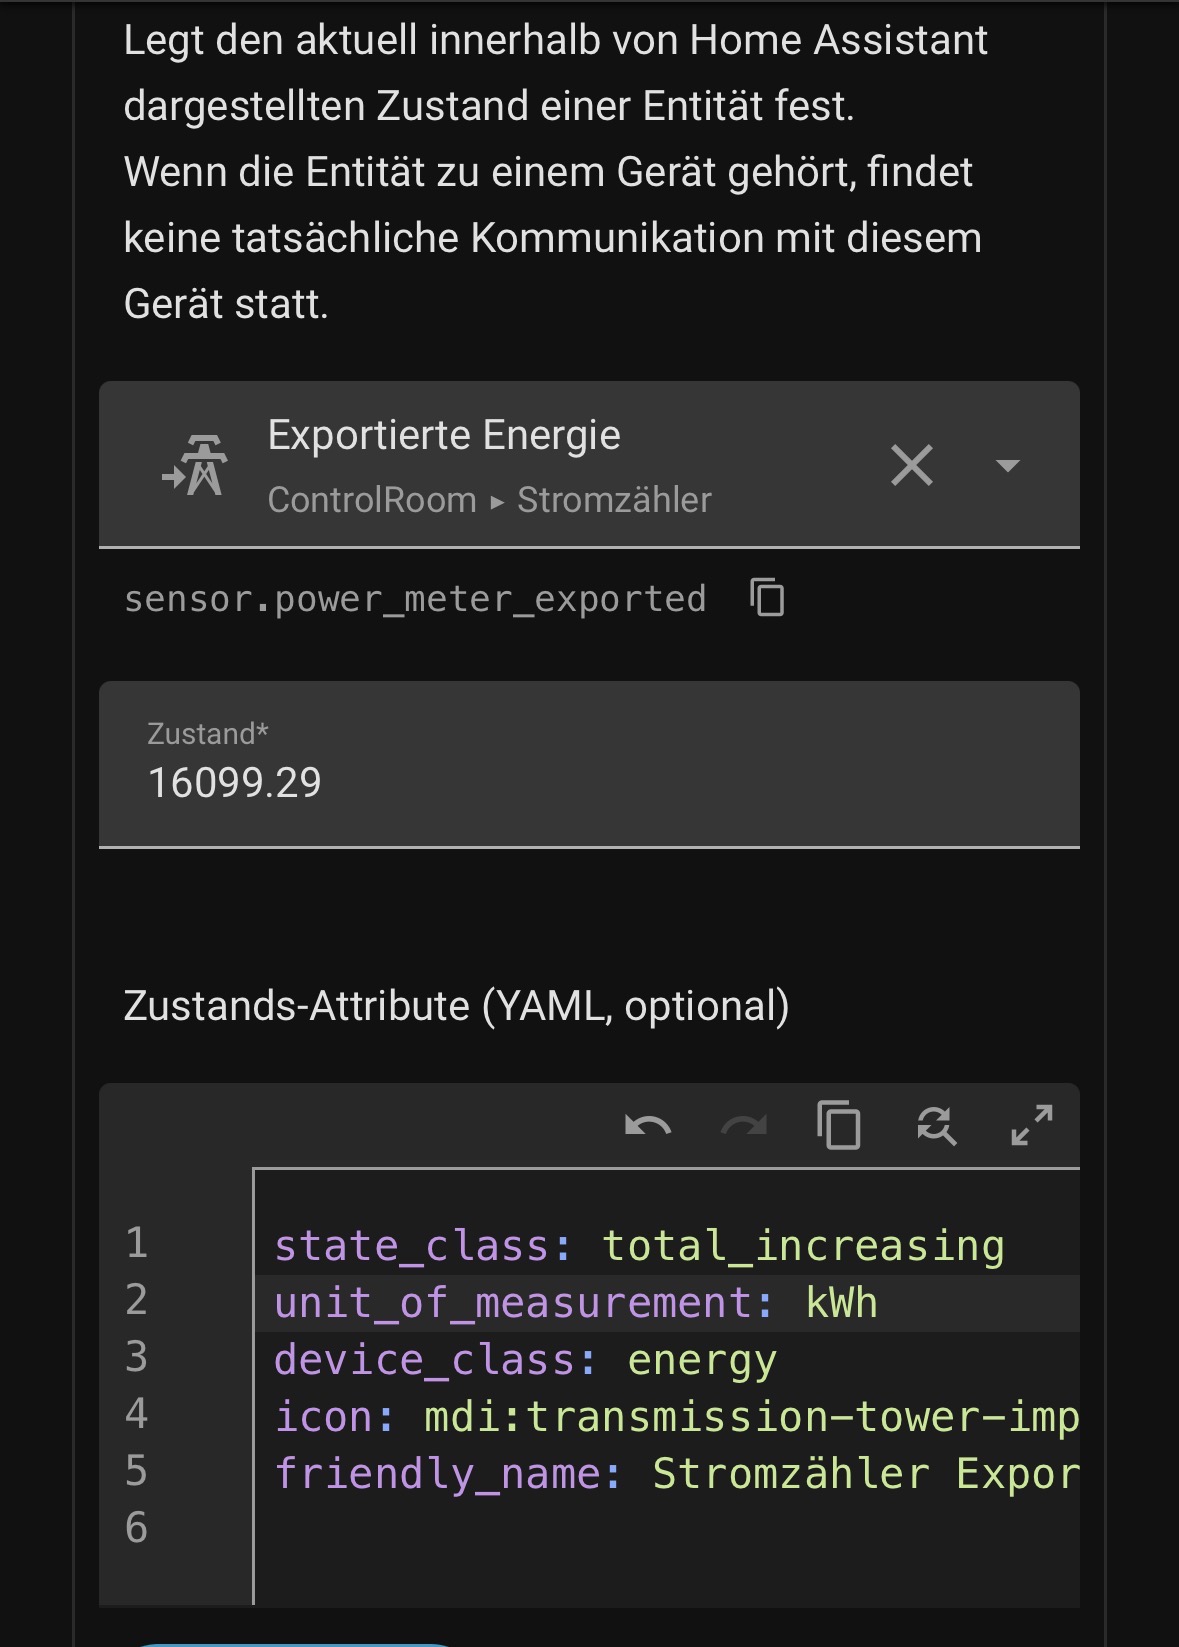Clear the selected Exportierte Energie entity
This screenshot has width=1179, height=1647.
coord(911,466)
